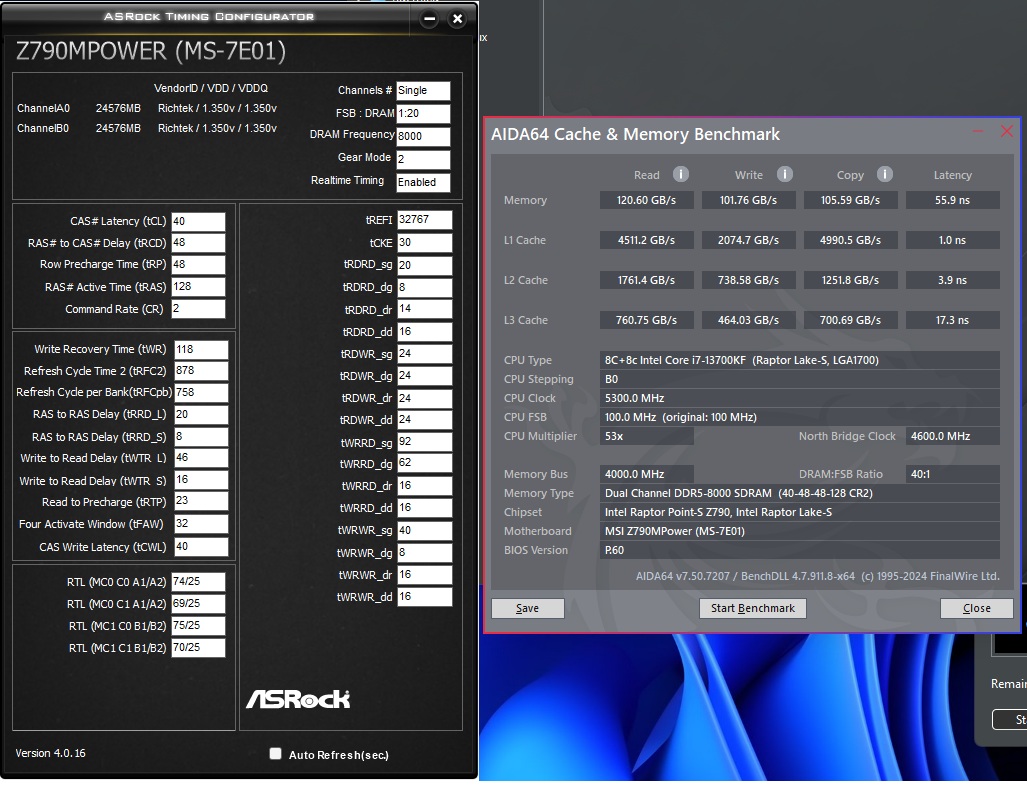
Task: Click the Close button in AIDA64
Action: [x=977, y=608]
